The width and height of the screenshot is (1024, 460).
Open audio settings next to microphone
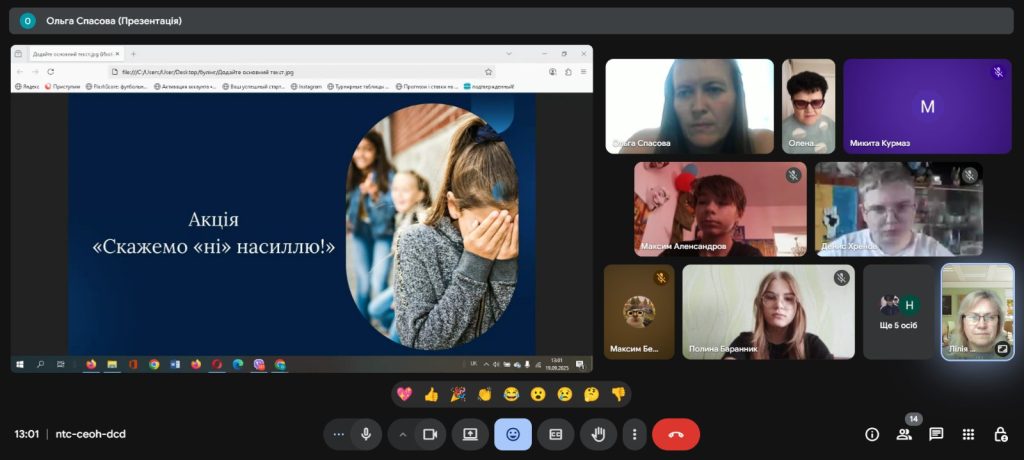[338, 434]
